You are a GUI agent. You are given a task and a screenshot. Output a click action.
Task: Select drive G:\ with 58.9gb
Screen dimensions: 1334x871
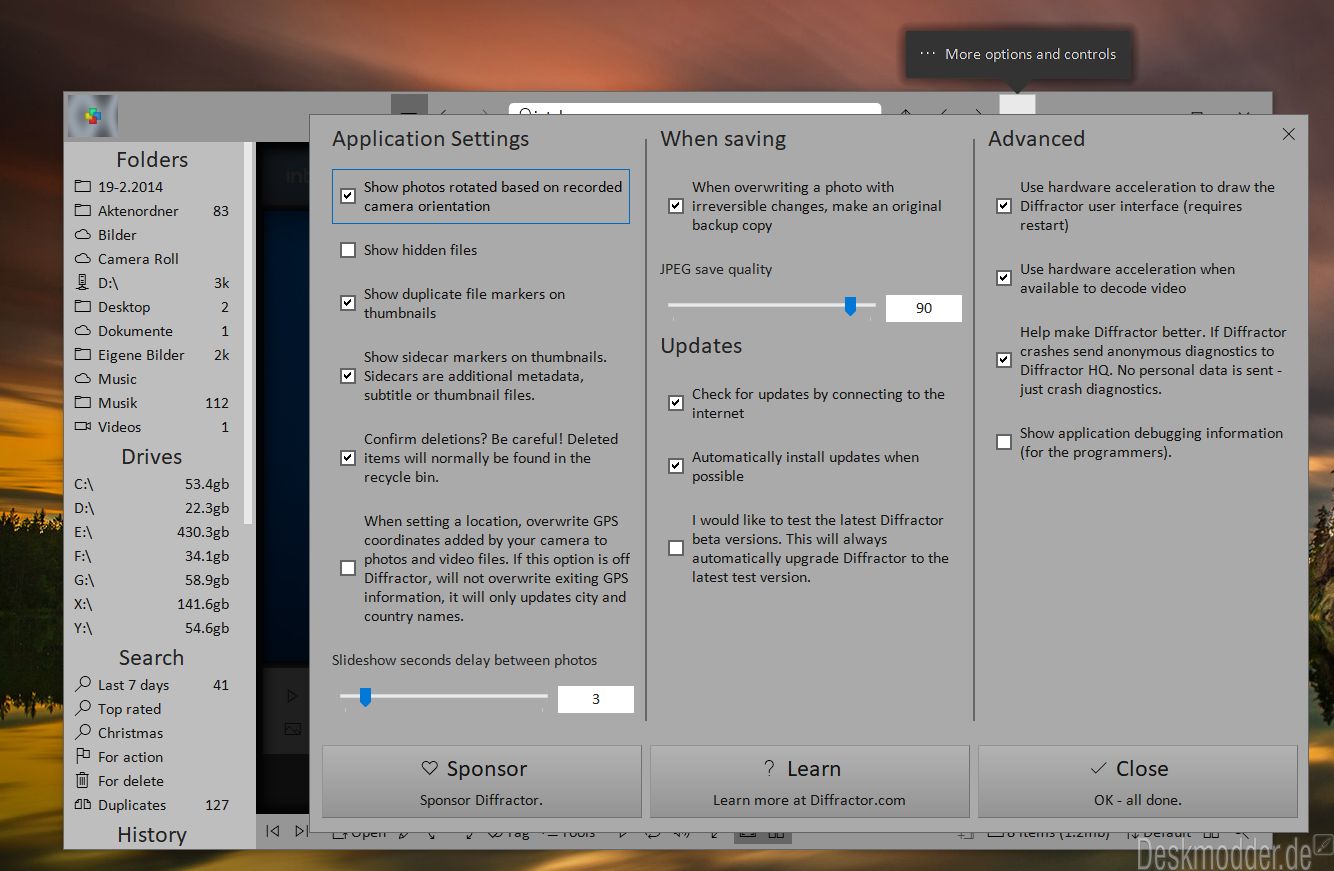152,580
